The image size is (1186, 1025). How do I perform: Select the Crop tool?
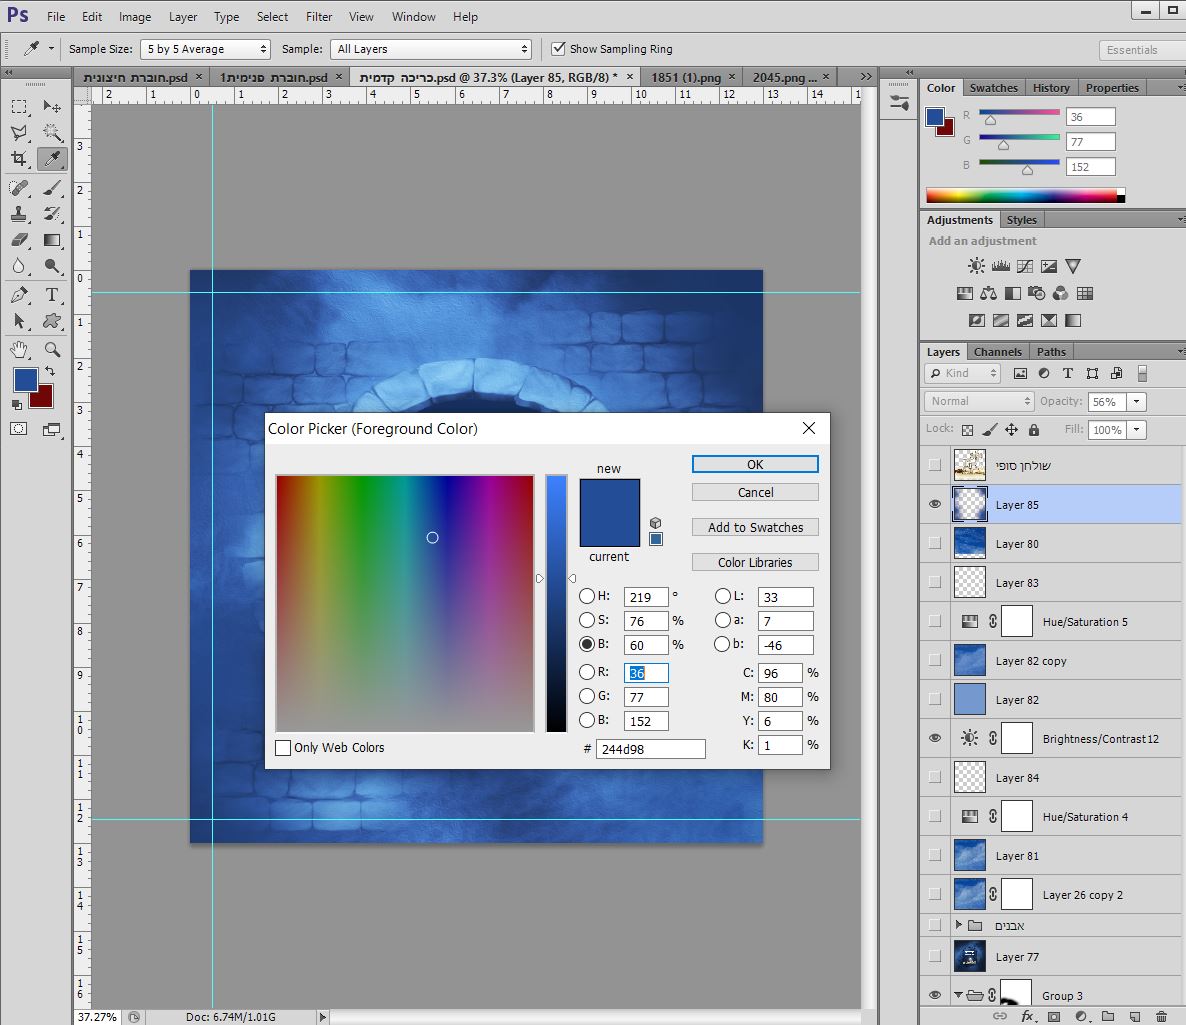point(19,159)
